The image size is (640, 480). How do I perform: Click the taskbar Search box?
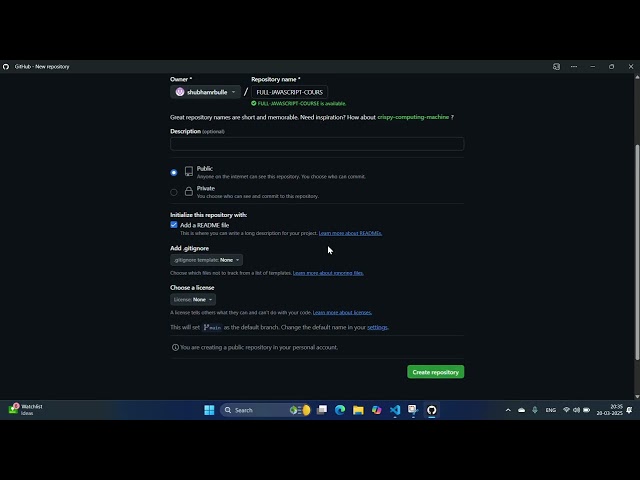click(266, 410)
